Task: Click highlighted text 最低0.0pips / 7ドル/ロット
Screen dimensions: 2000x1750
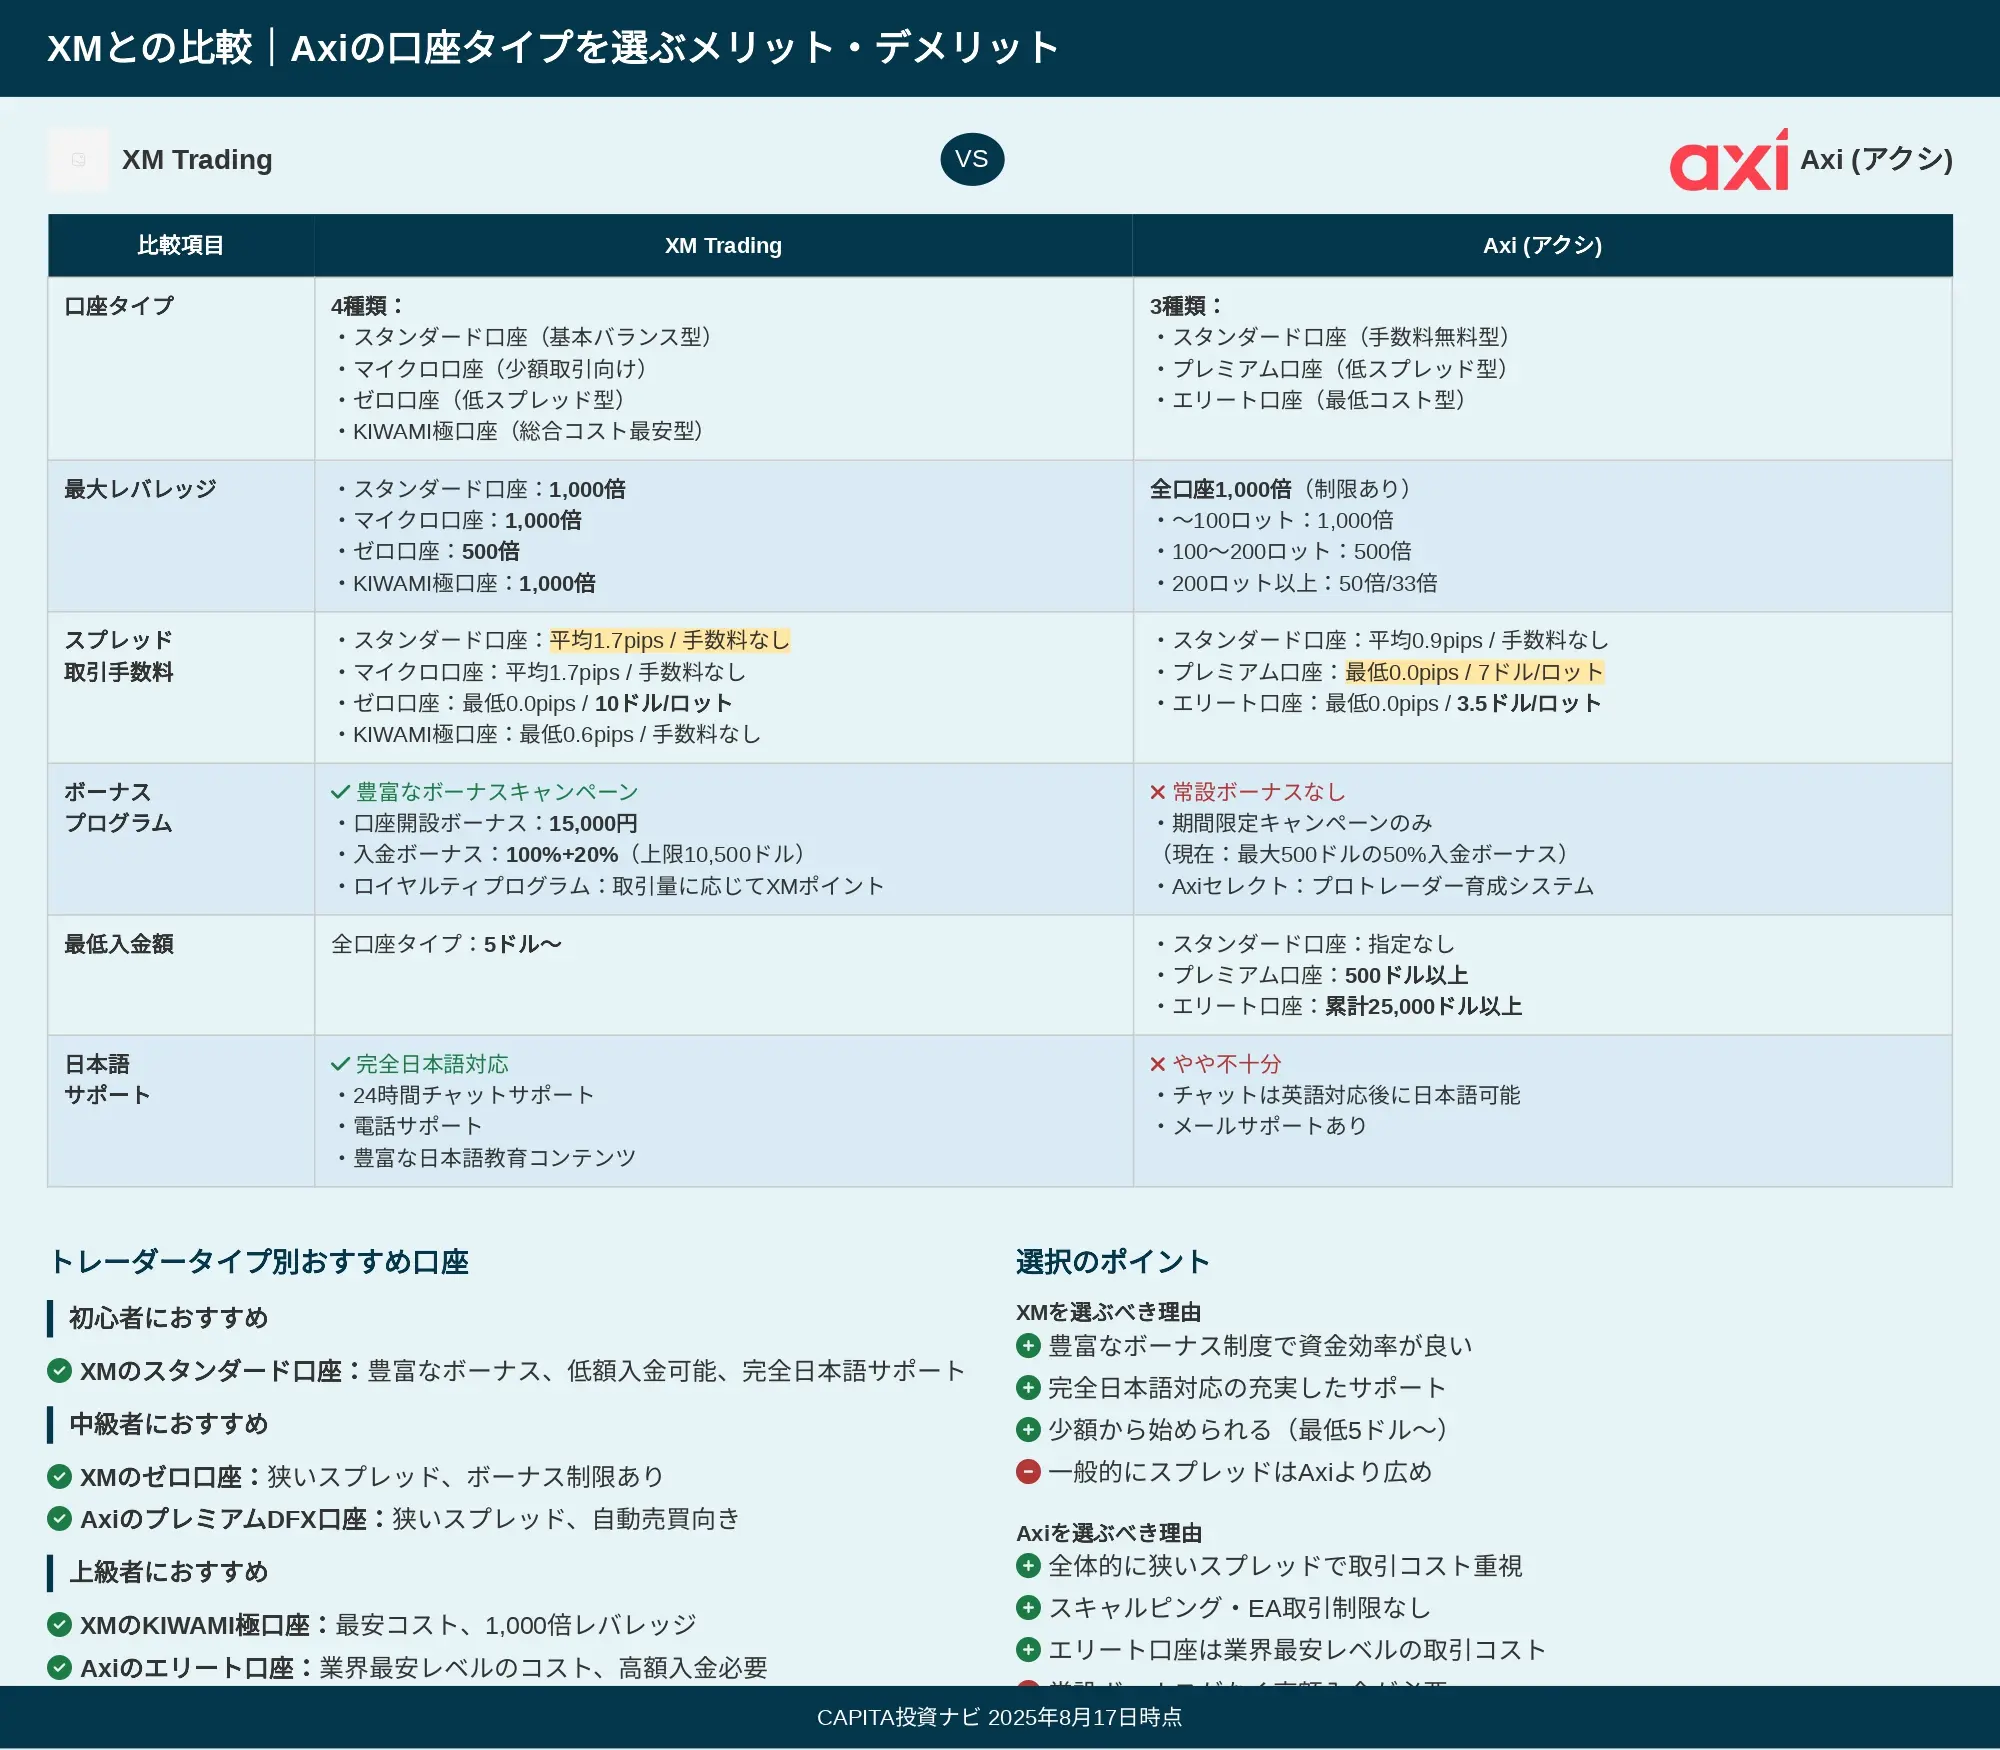Action: coord(1474,672)
